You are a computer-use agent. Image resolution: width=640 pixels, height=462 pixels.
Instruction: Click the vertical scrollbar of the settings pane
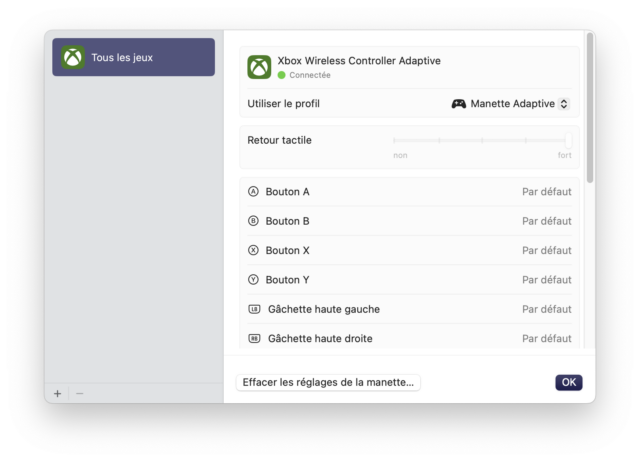pyautogui.click(x=590, y=108)
